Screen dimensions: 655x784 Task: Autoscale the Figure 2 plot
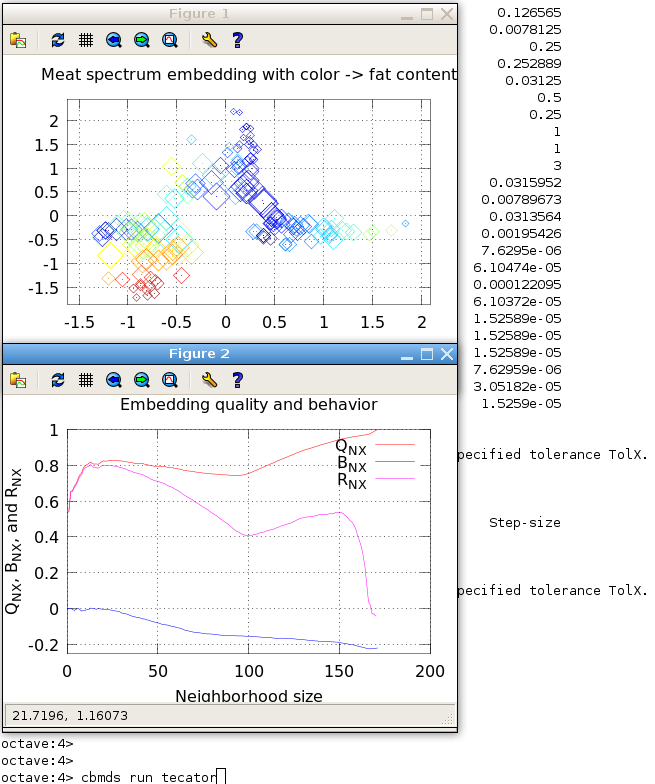click(170, 379)
